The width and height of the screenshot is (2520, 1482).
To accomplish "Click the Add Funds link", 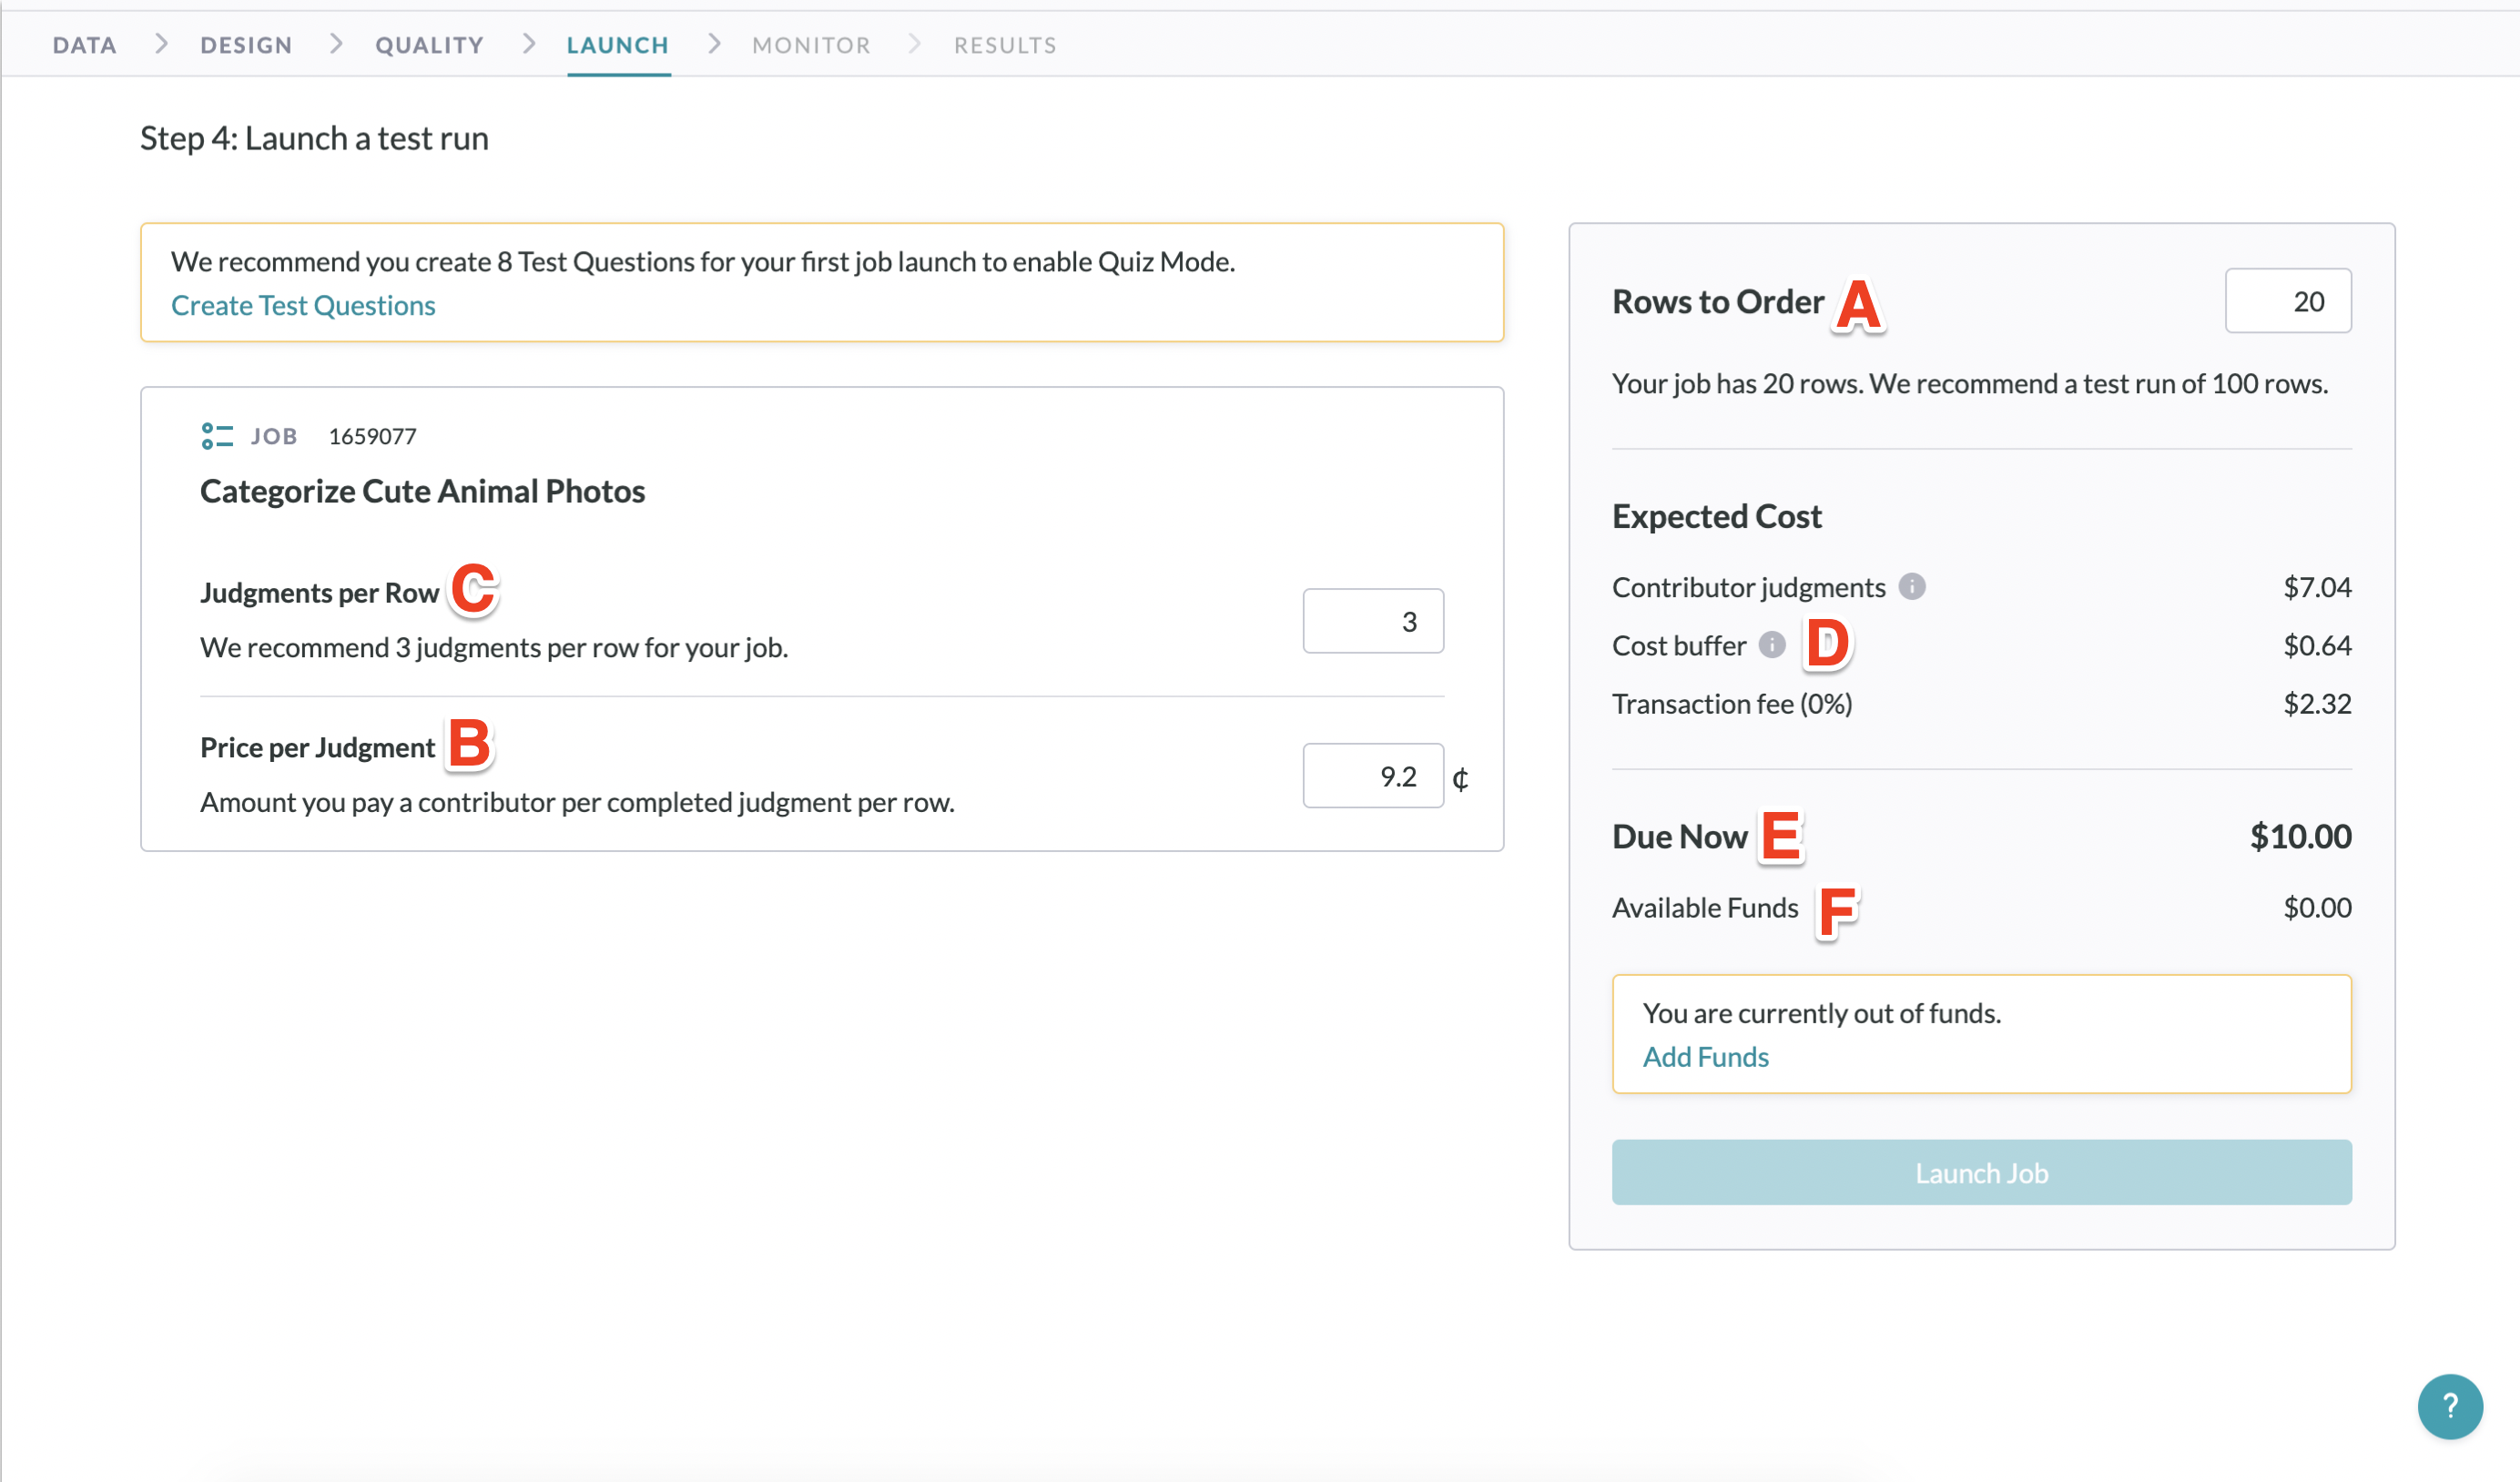I will 1705,1057.
